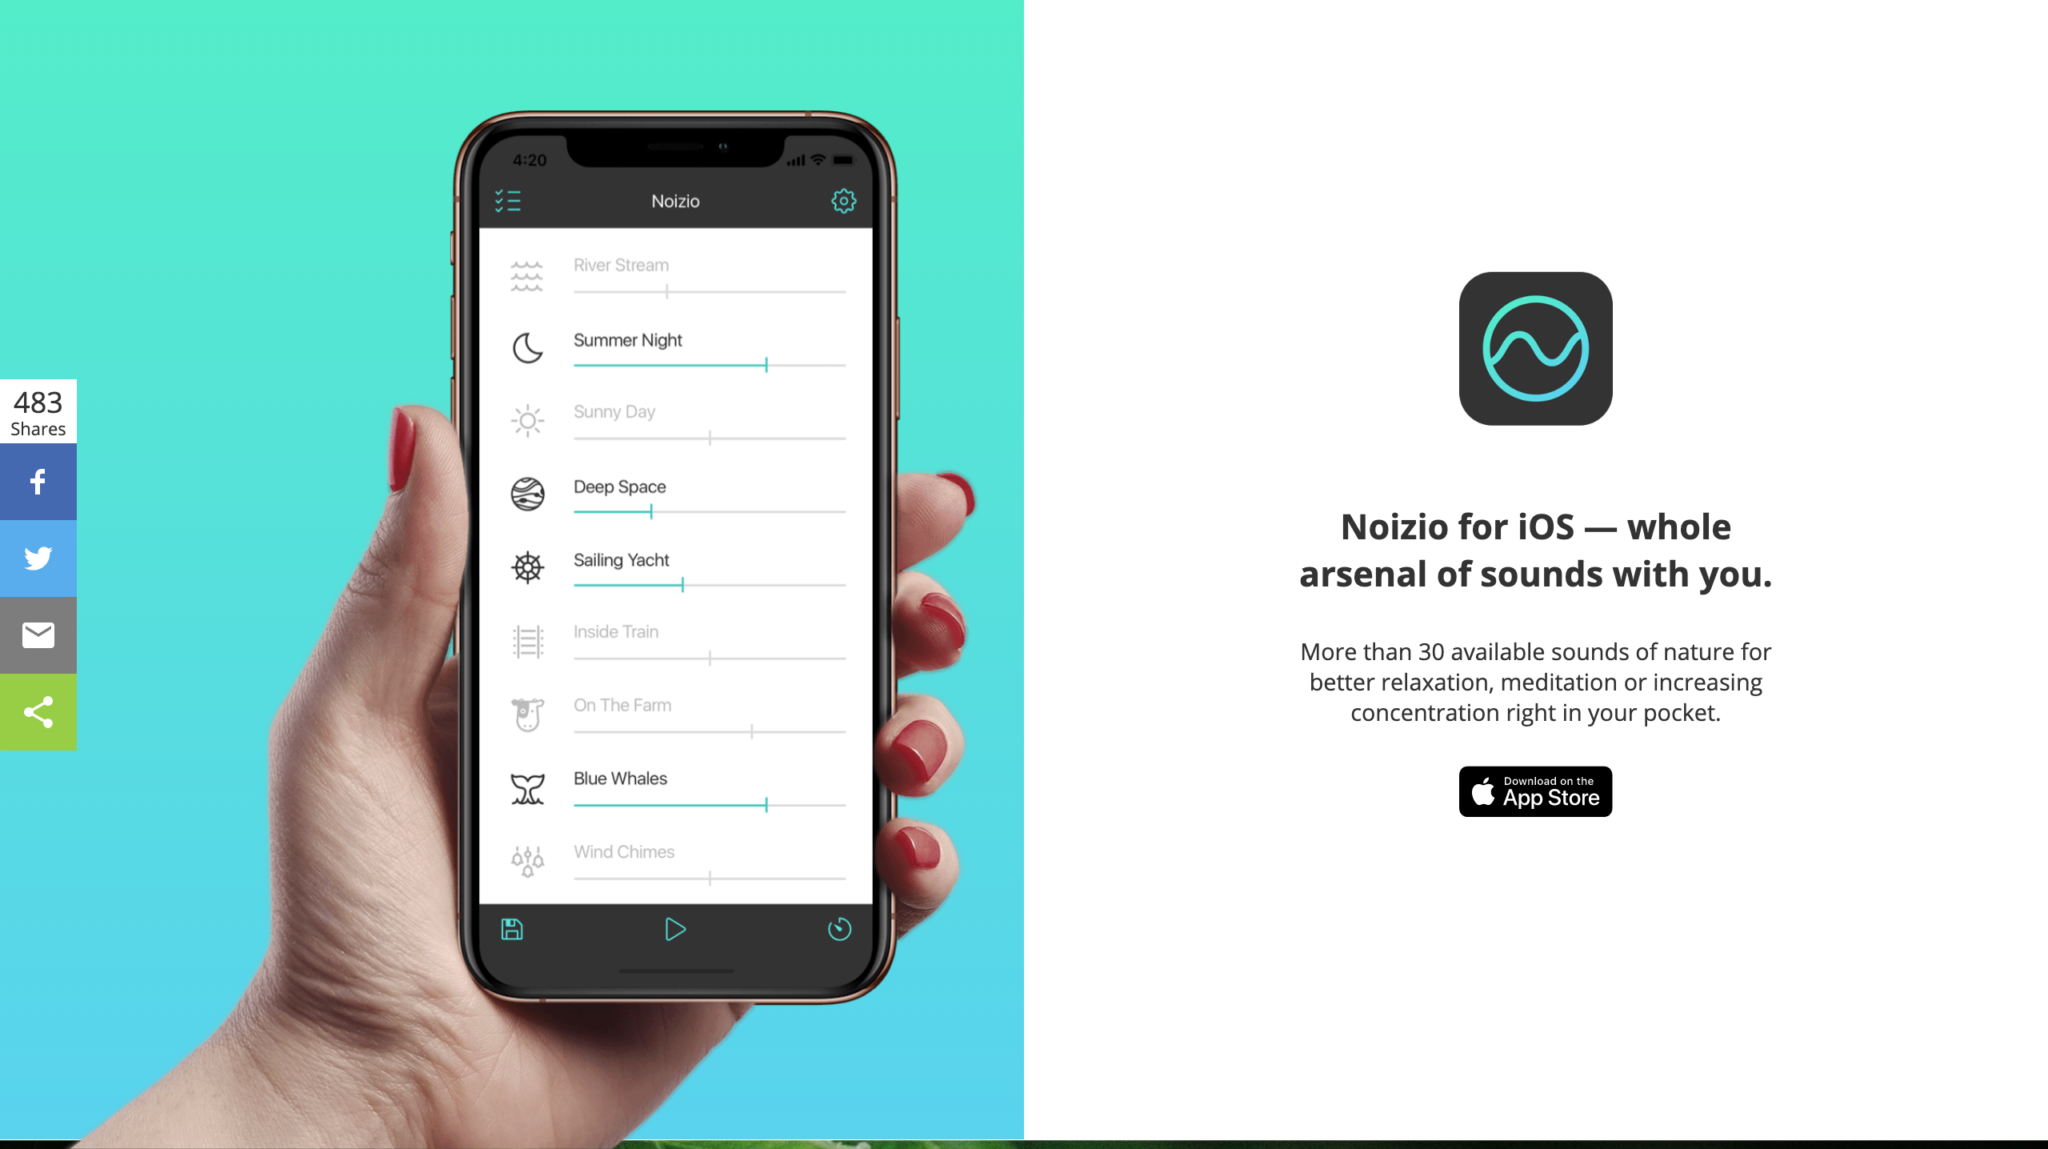Expand the Inside Train sound entry

point(615,631)
